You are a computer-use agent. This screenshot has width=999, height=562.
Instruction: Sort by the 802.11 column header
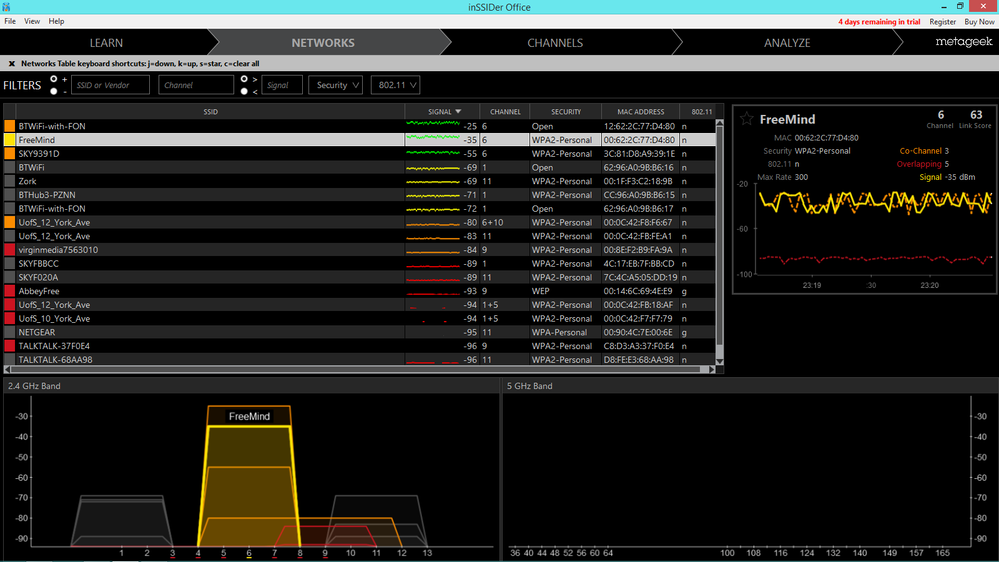coord(701,112)
